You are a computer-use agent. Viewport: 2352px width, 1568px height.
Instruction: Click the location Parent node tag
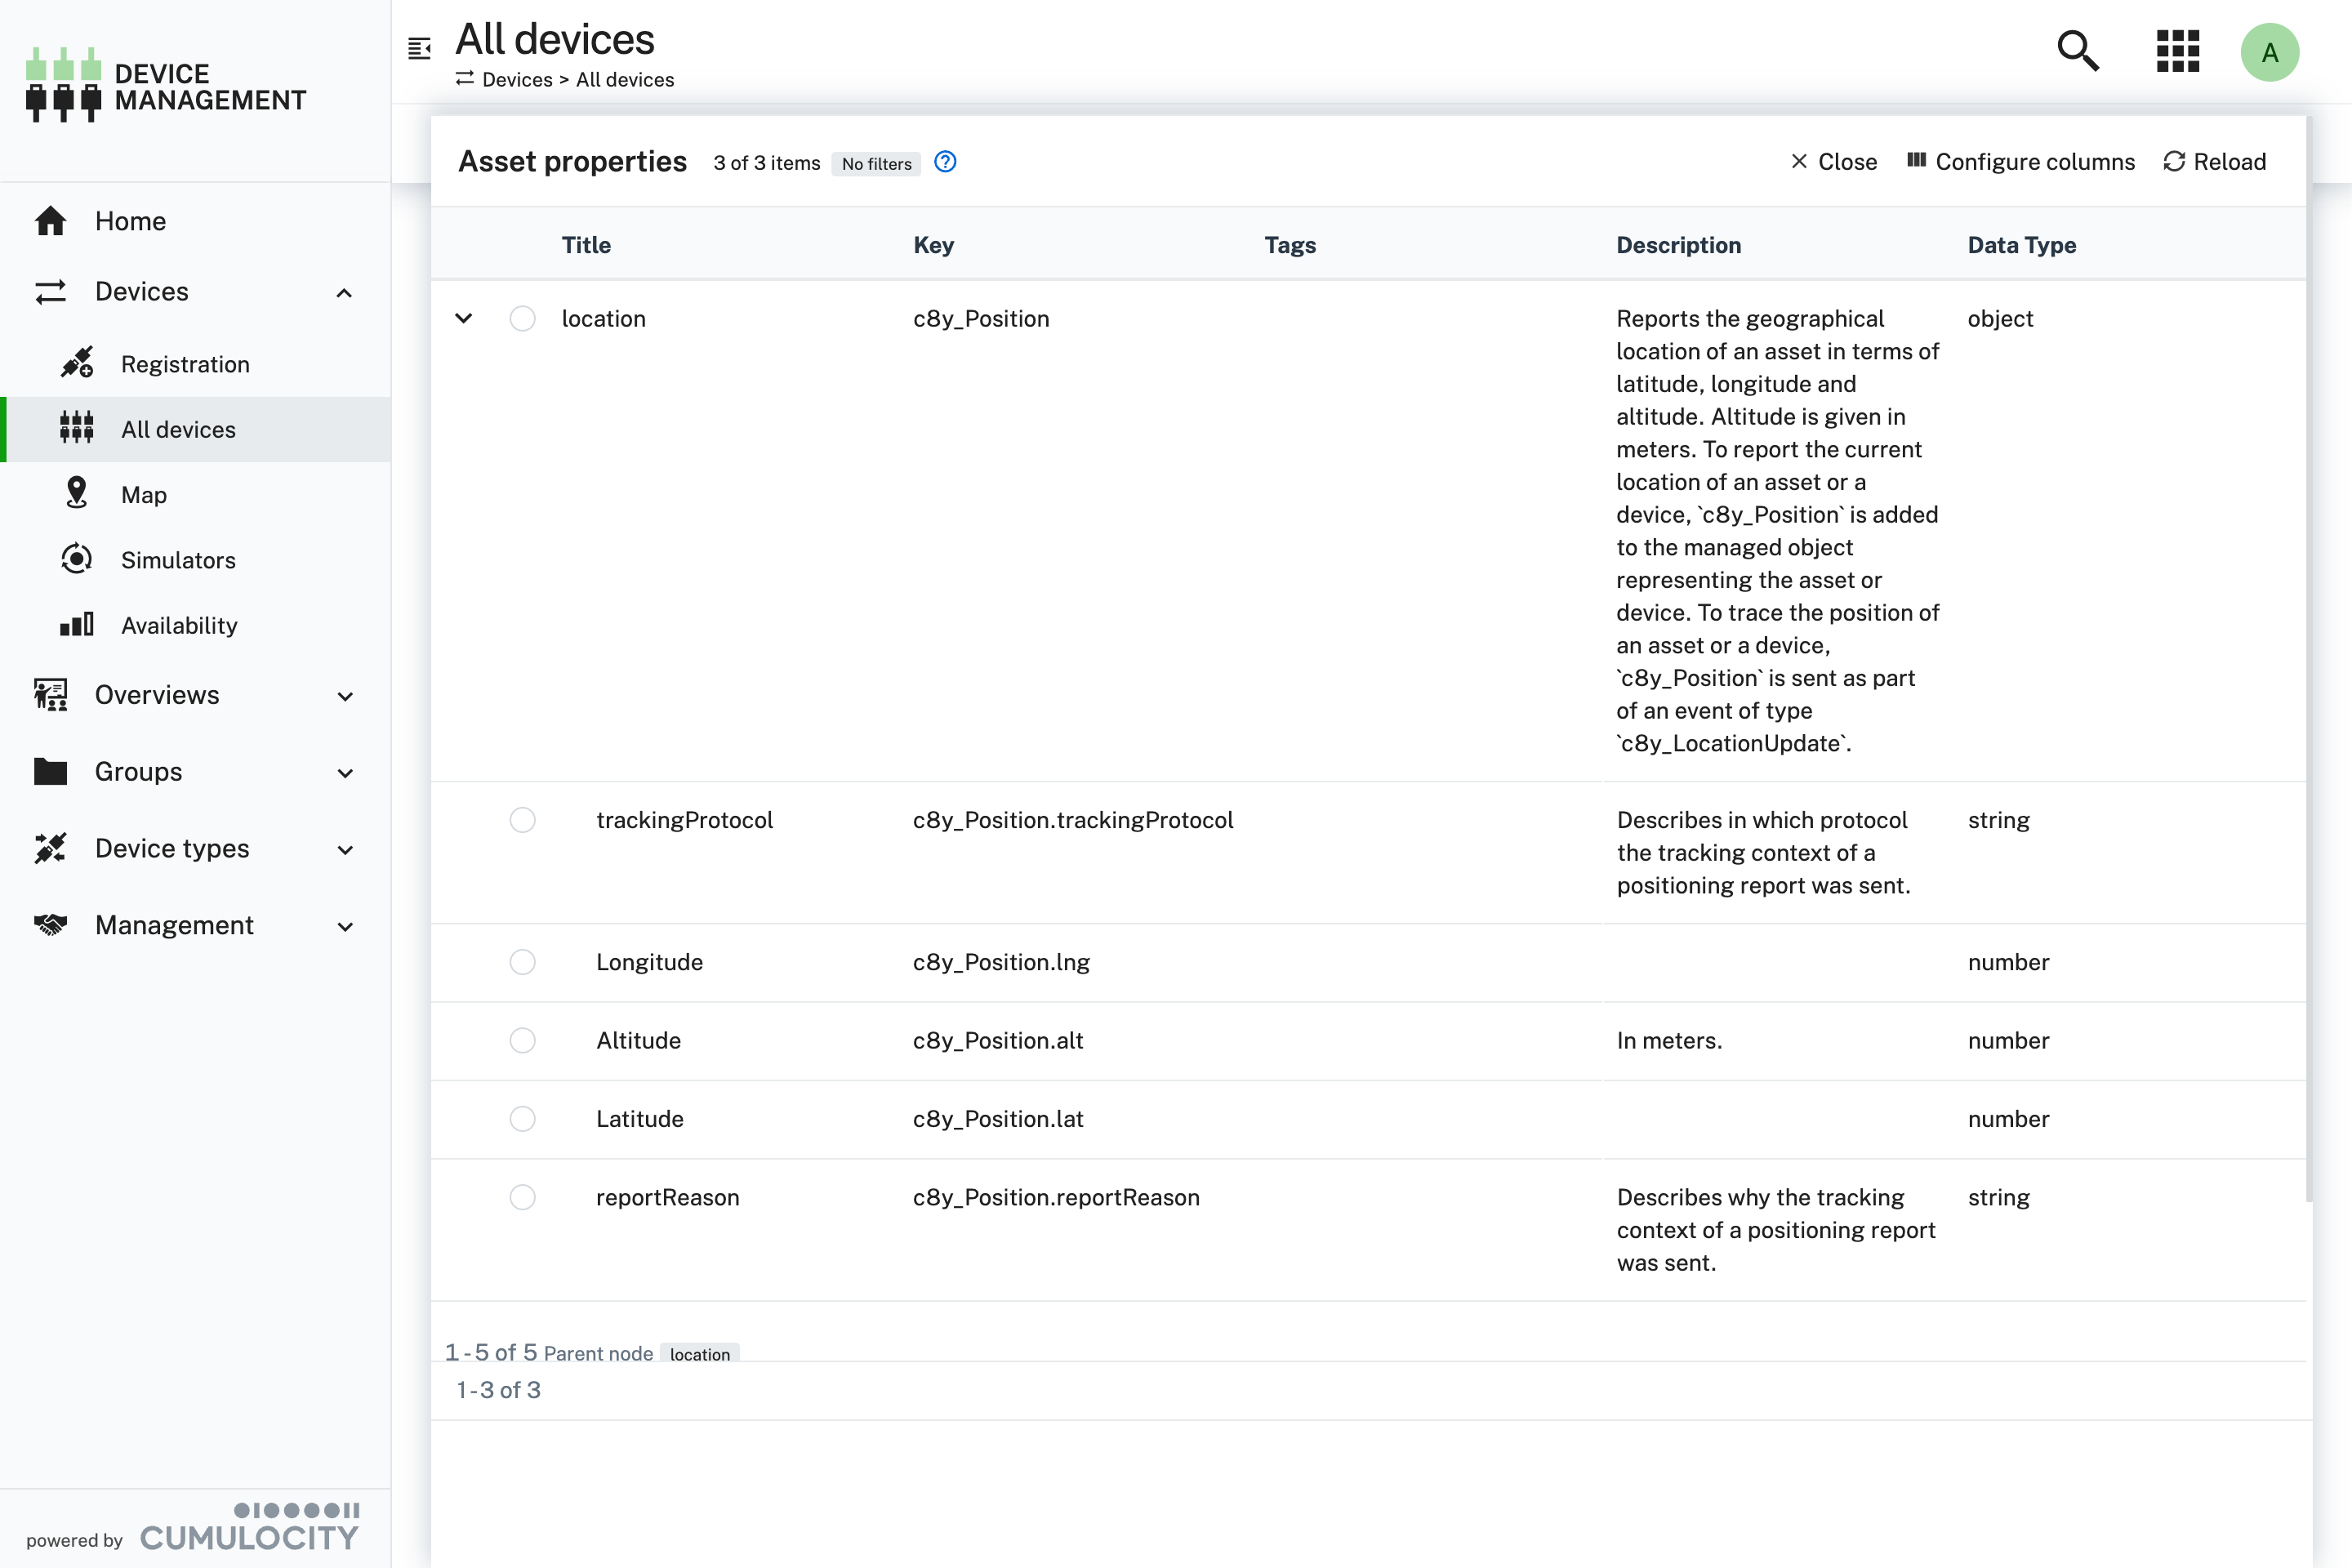click(x=700, y=1353)
